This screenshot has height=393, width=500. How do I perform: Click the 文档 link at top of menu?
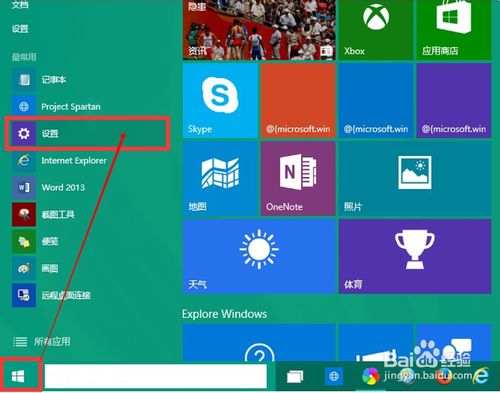click(20, 5)
